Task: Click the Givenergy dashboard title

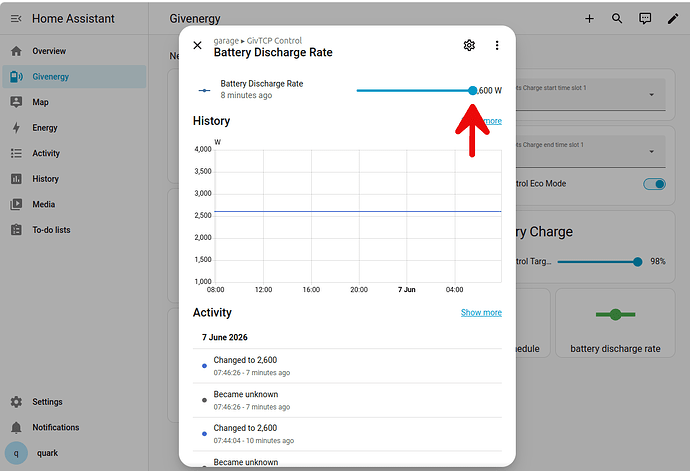Action: (195, 18)
